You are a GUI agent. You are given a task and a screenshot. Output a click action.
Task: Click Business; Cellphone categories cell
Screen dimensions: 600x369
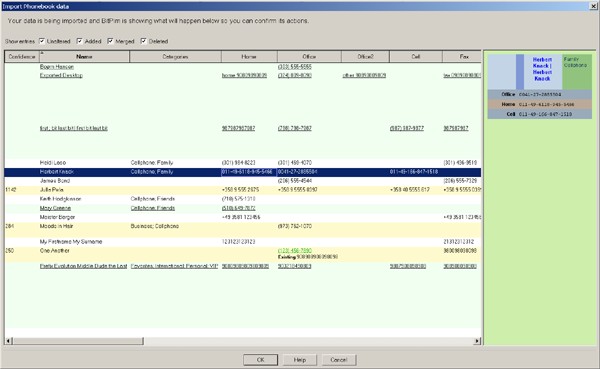click(155, 226)
